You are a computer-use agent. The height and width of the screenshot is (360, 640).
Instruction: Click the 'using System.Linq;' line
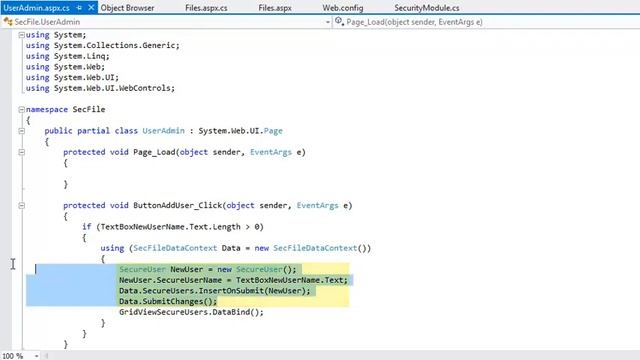[68, 56]
